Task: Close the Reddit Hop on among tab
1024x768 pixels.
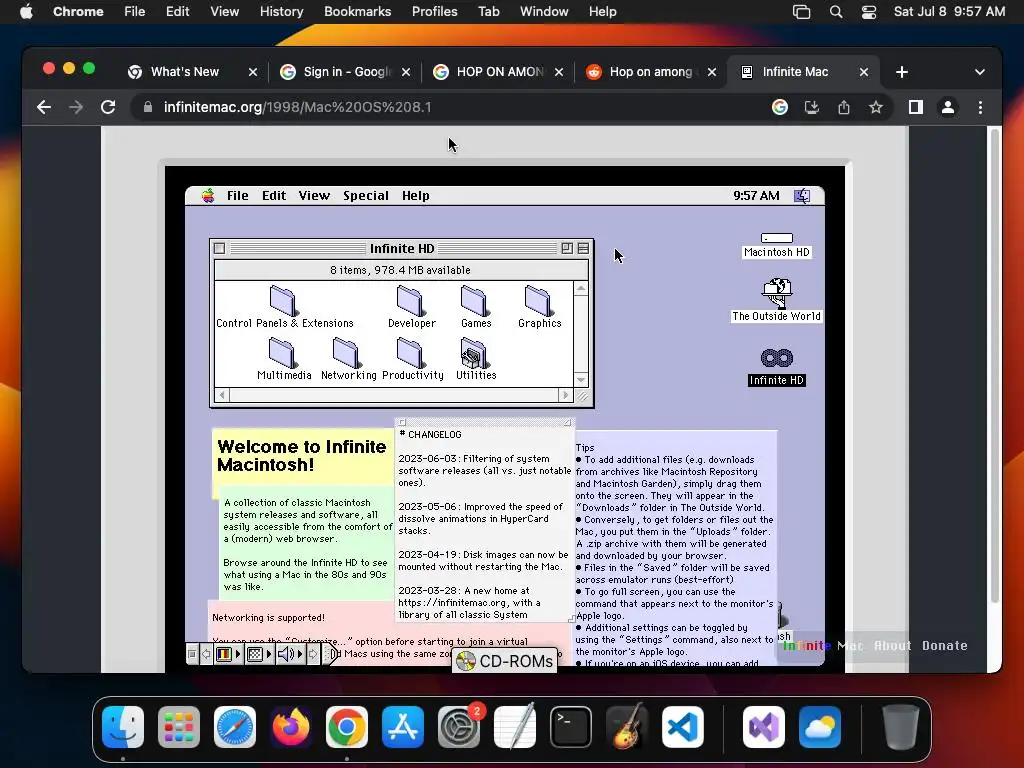Action: pos(712,72)
